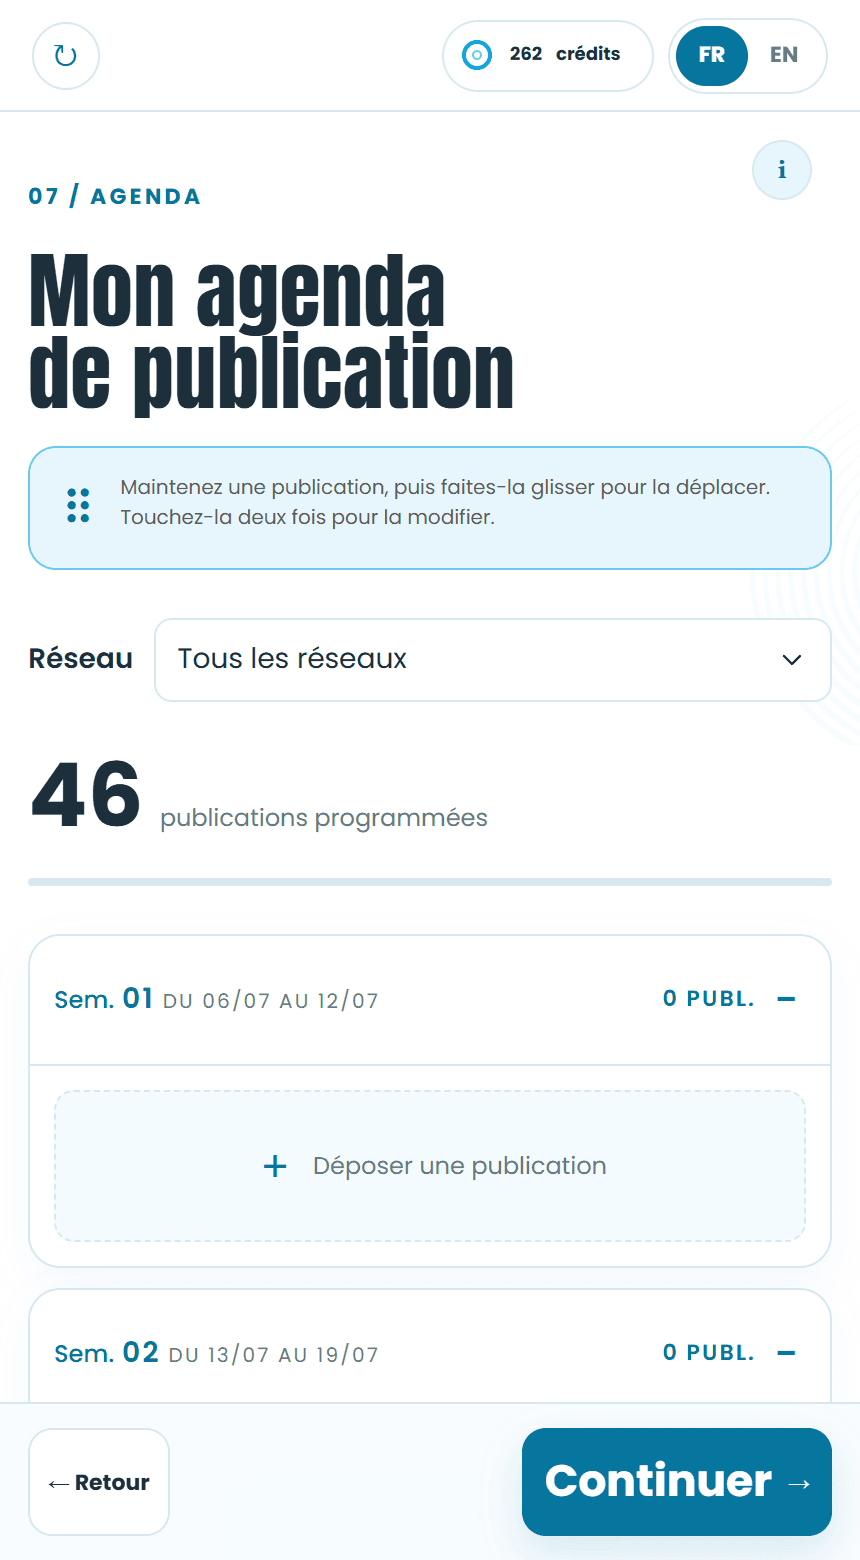Click the six-dot drag hint icon
Viewport: 860px width, 1560px height.
coord(78,506)
